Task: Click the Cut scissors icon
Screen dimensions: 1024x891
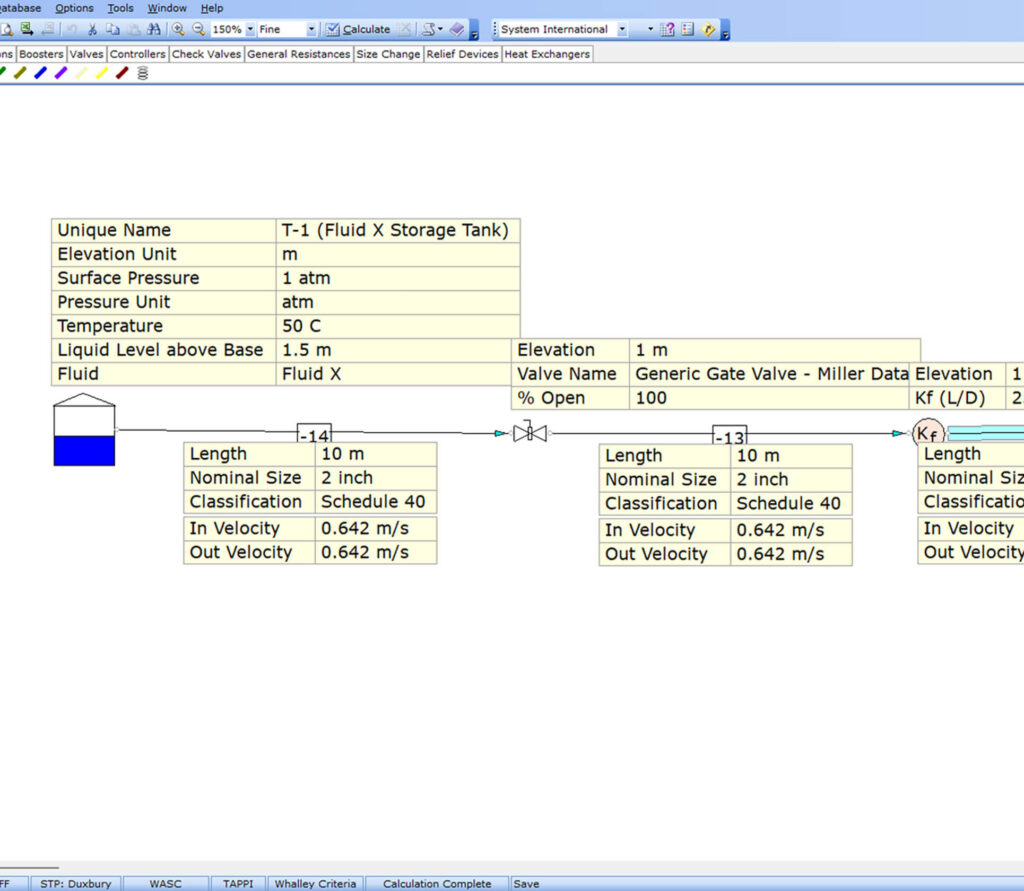Action: click(x=92, y=30)
